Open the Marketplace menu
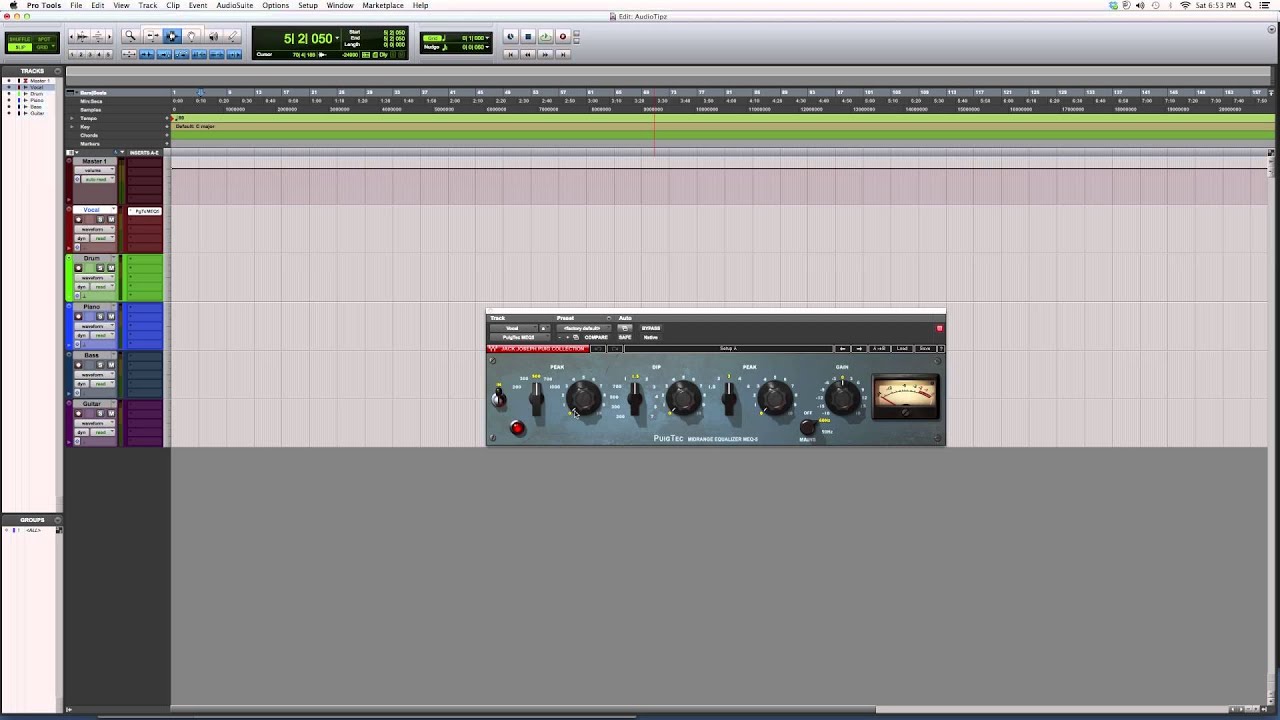This screenshot has width=1280, height=720. tap(383, 5)
